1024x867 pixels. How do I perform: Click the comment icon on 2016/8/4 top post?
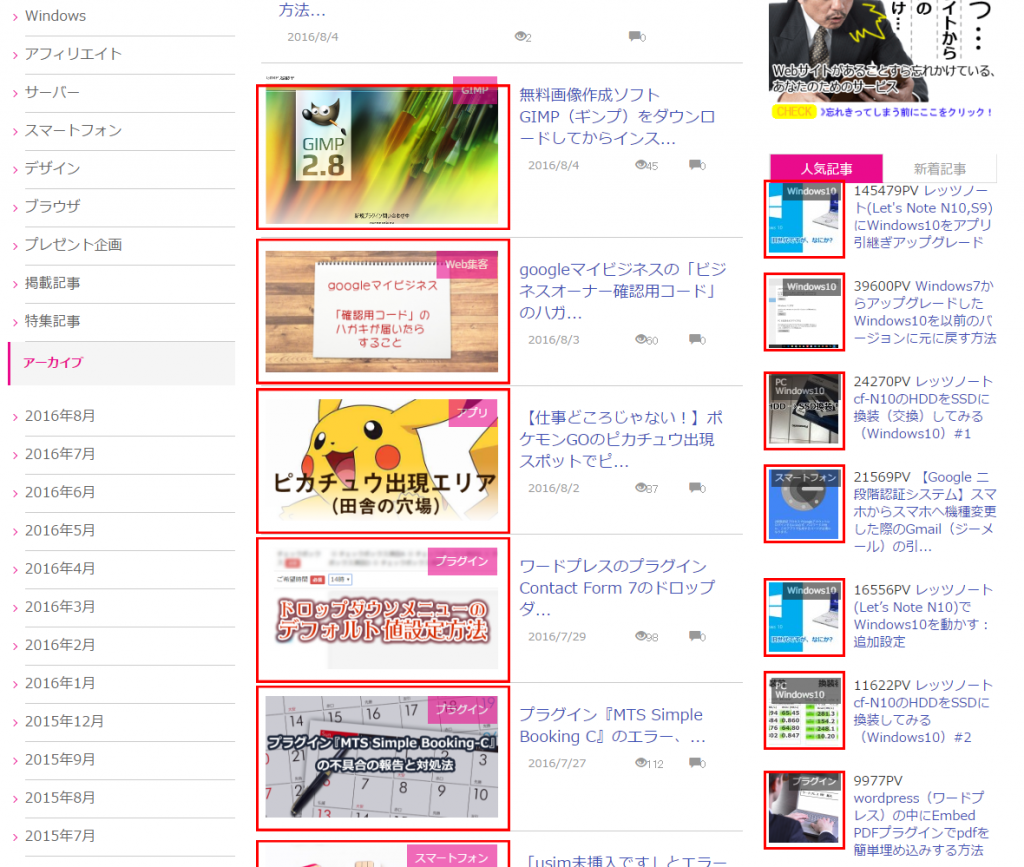pyautogui.click(x=635, y=36)
